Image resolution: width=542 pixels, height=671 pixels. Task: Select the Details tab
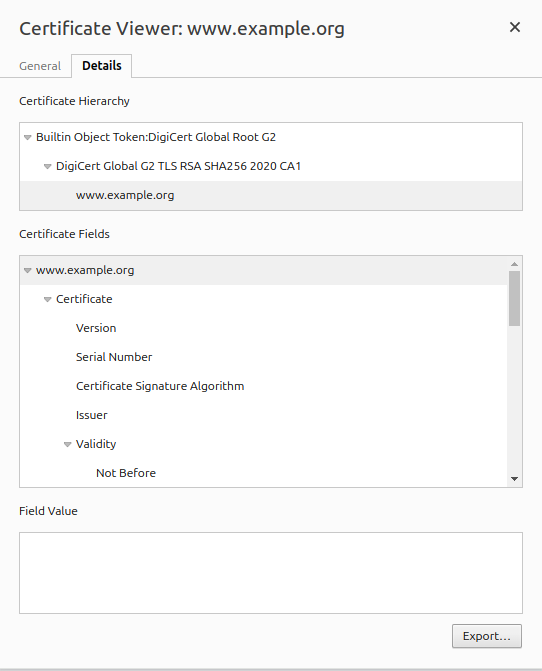tap(102, 65)
